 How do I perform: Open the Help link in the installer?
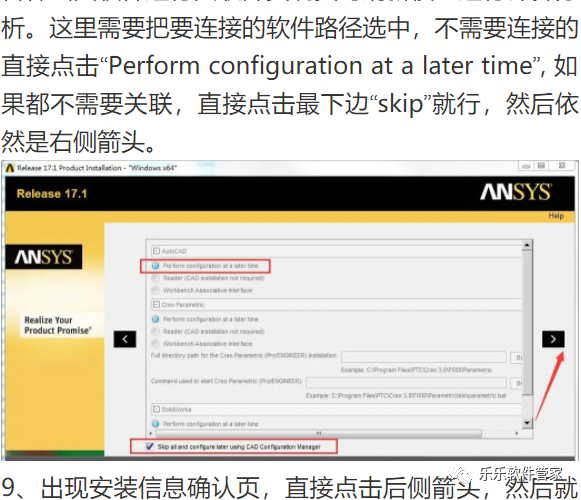556,216
